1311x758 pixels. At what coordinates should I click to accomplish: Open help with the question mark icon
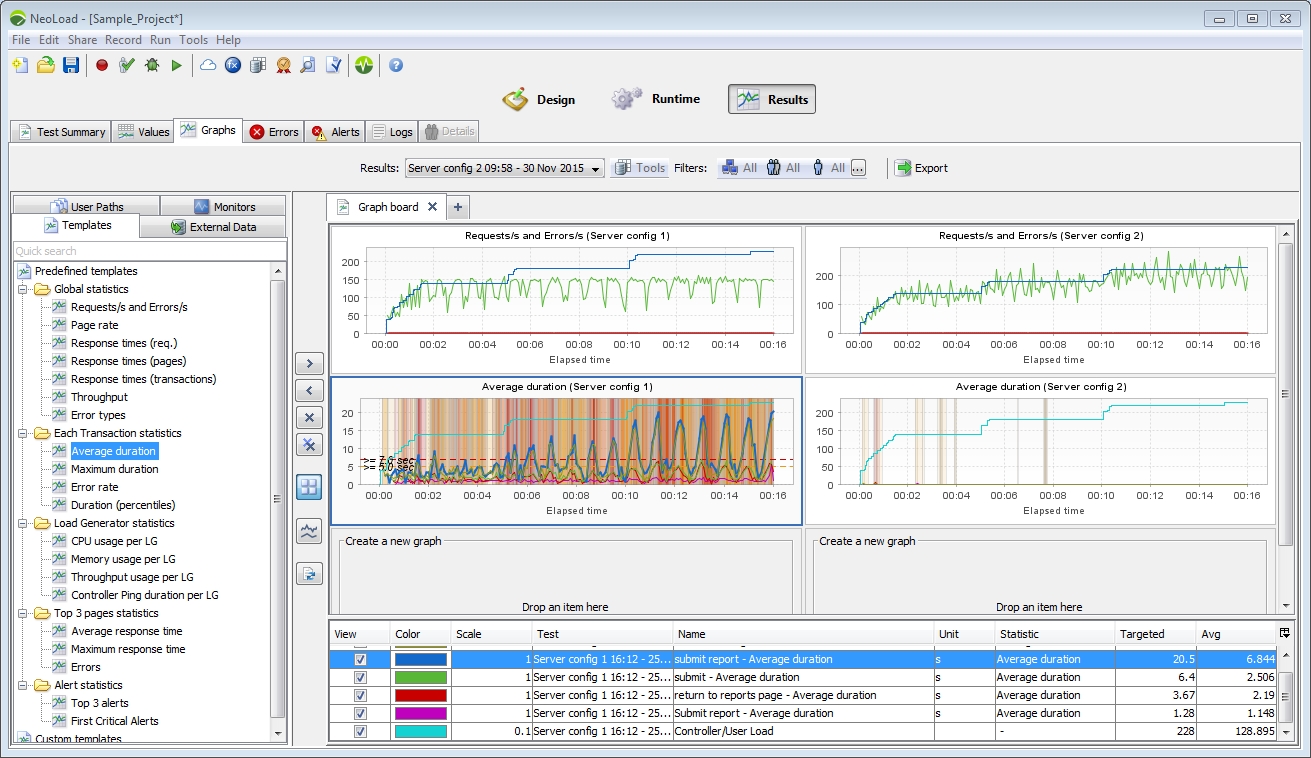point(396,65)
